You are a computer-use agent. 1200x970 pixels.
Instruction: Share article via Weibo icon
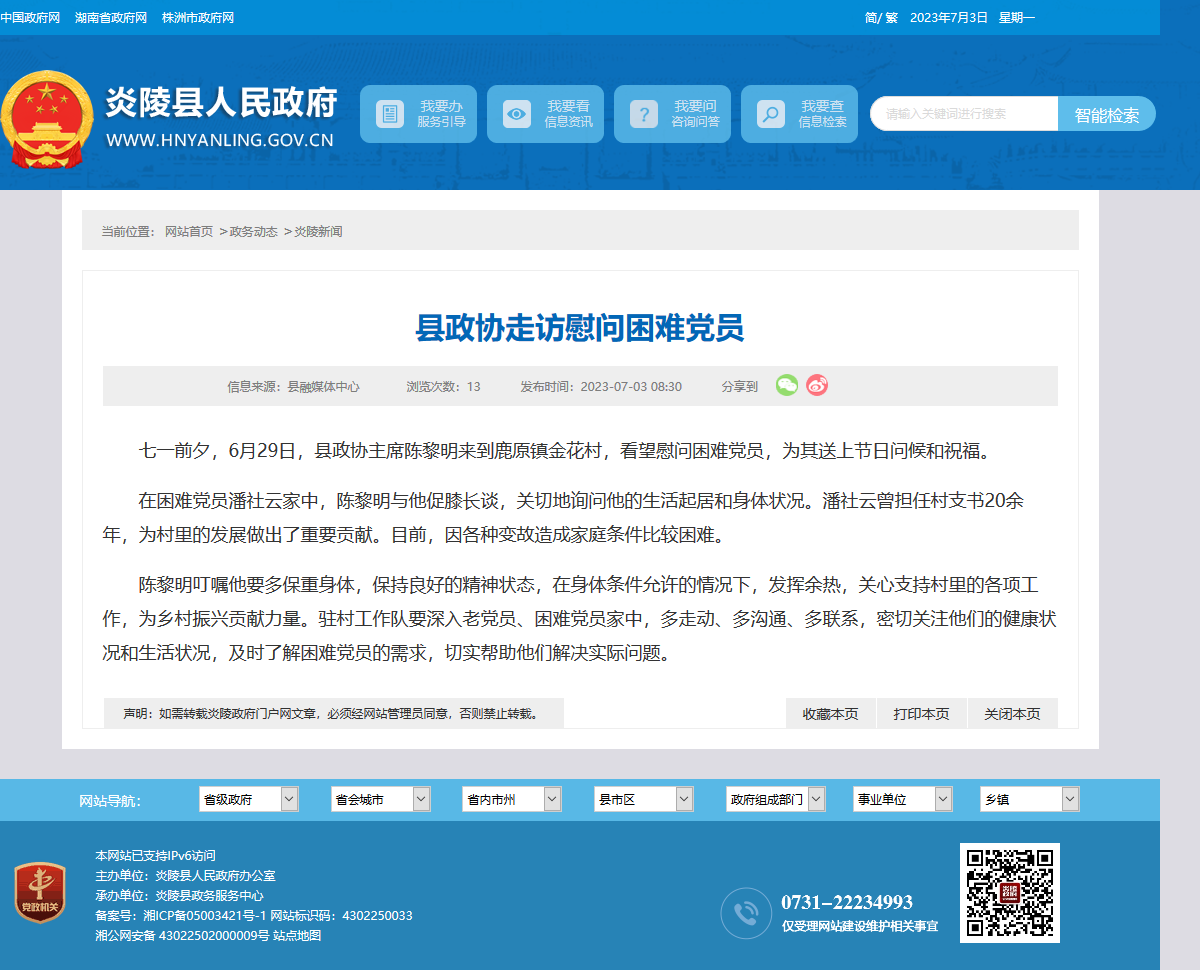coord(817,385)
